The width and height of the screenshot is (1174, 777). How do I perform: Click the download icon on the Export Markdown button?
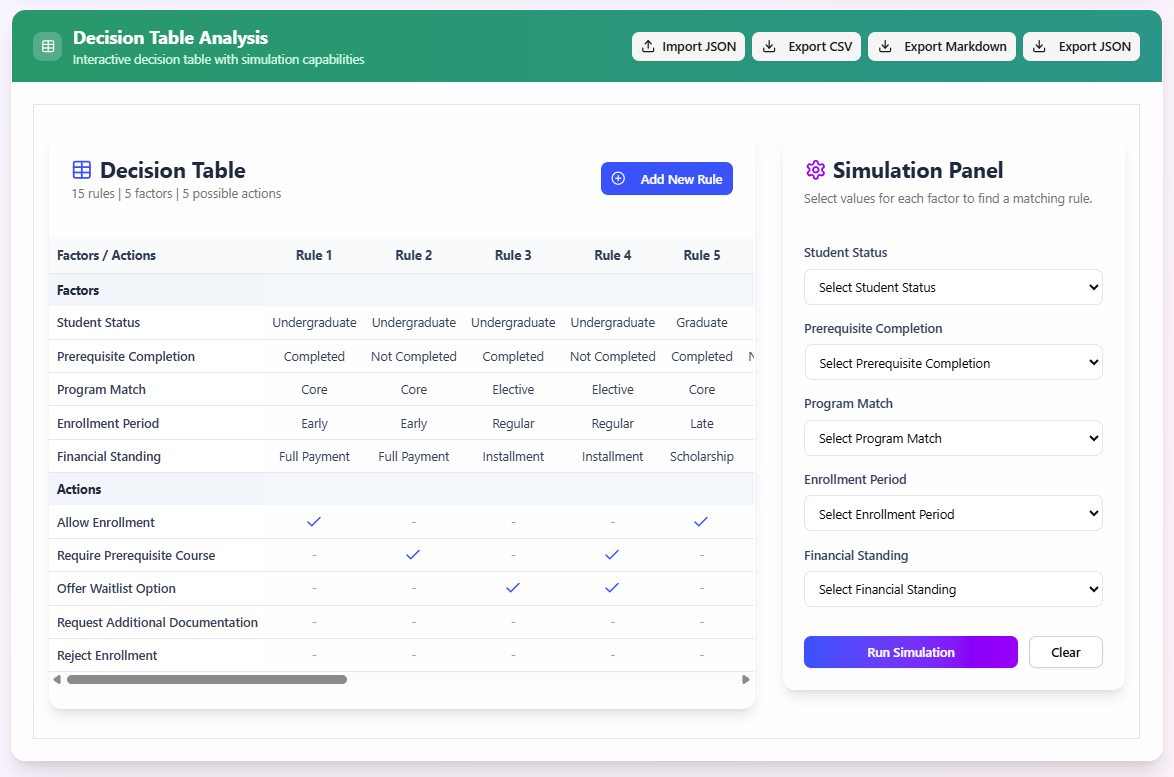884,46
